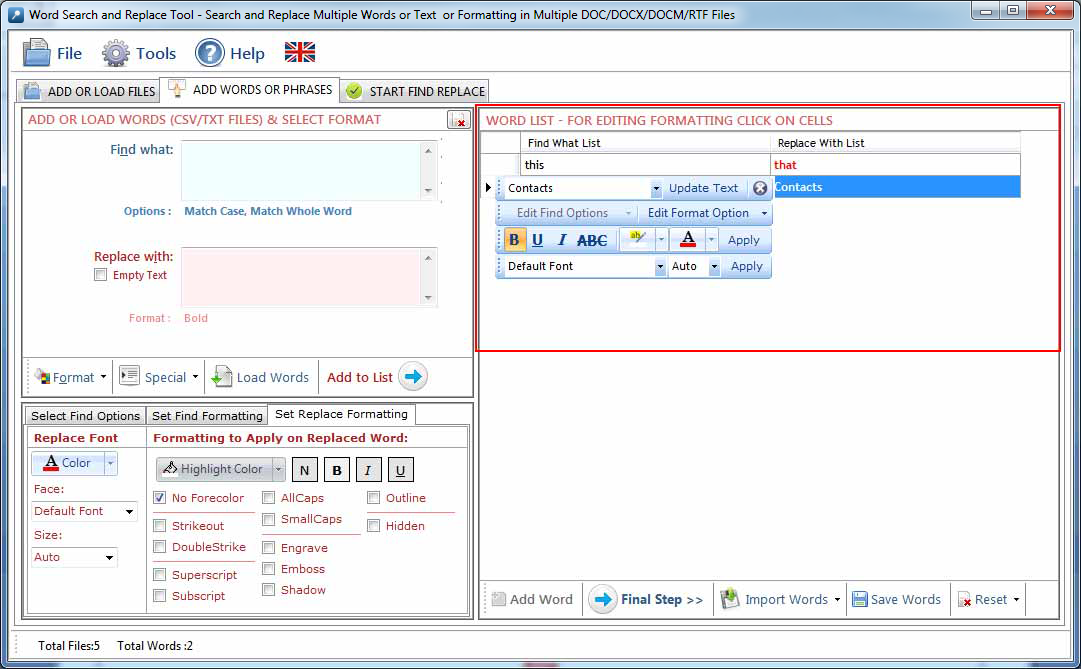The width and height of the screenshot is (1081, 669).
Task: Click the blue arrow next to Add to List
Action: [413, 377]
